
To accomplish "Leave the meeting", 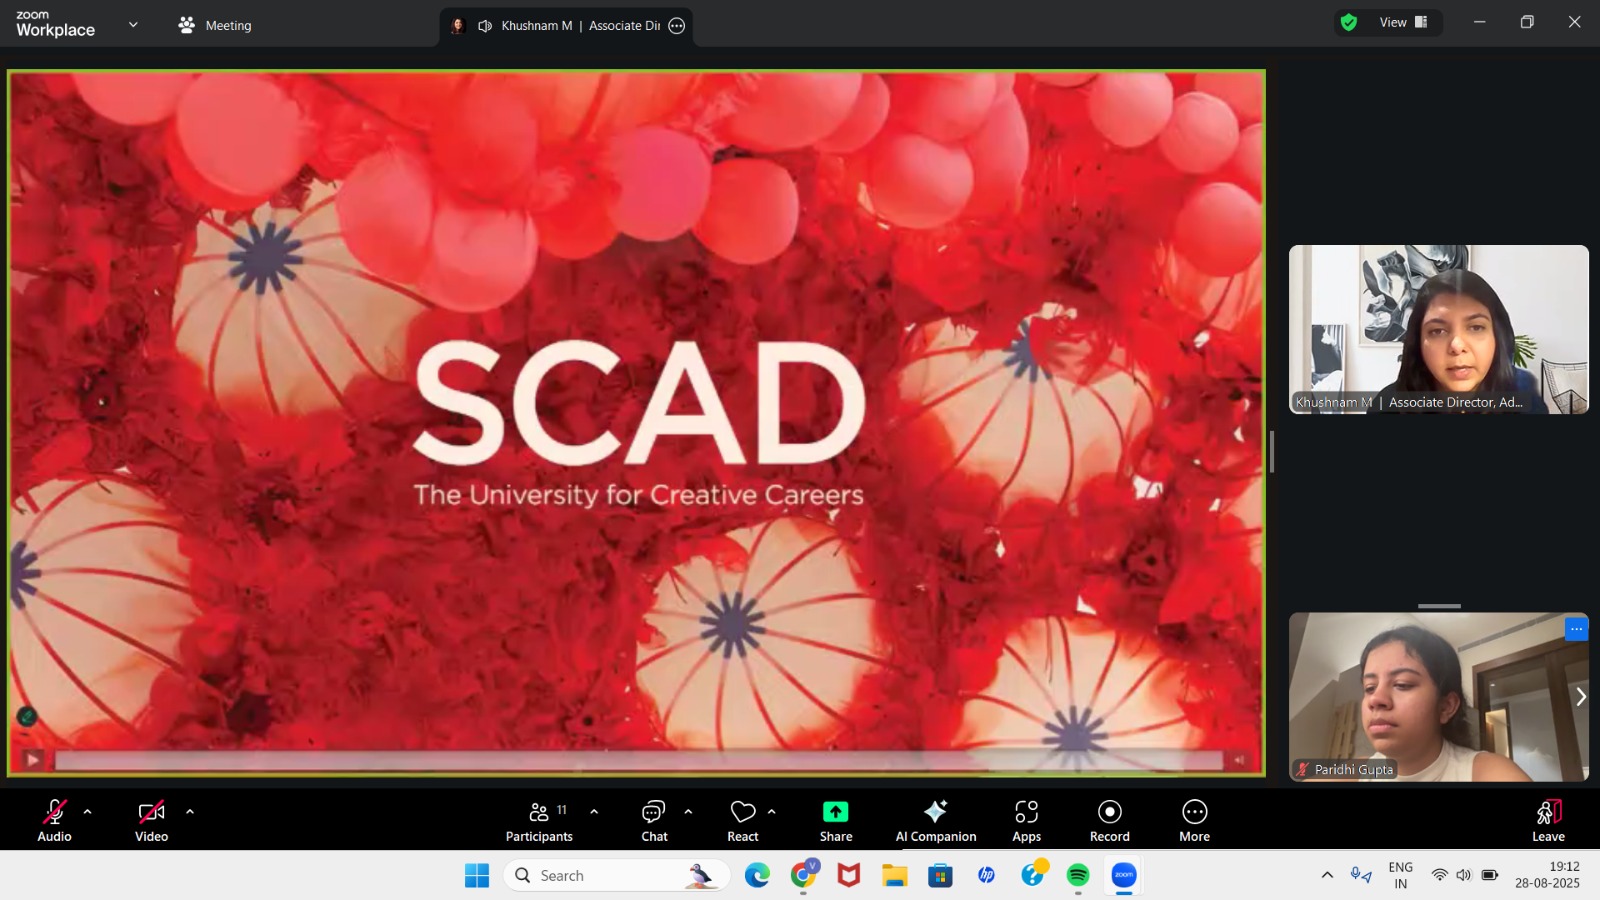I will (1547, 820).
